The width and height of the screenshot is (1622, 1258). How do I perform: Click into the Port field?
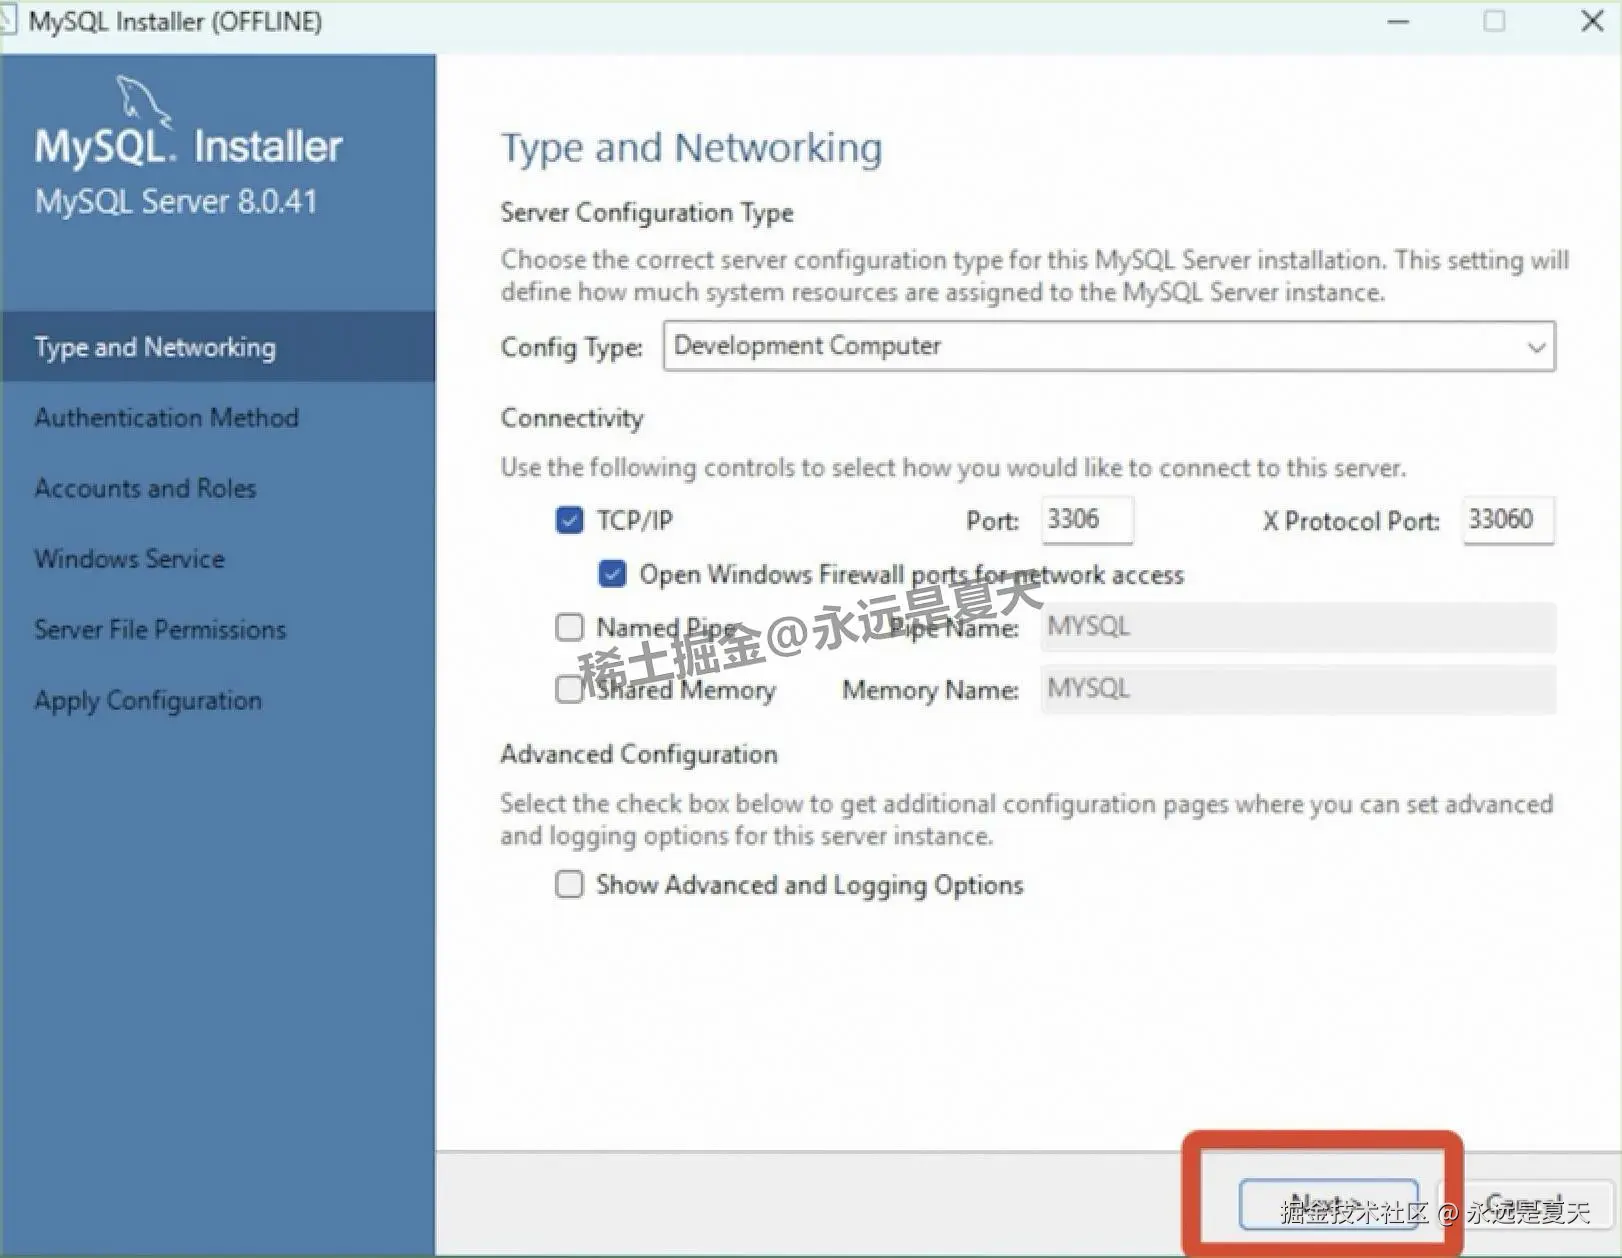[1086, 520]
